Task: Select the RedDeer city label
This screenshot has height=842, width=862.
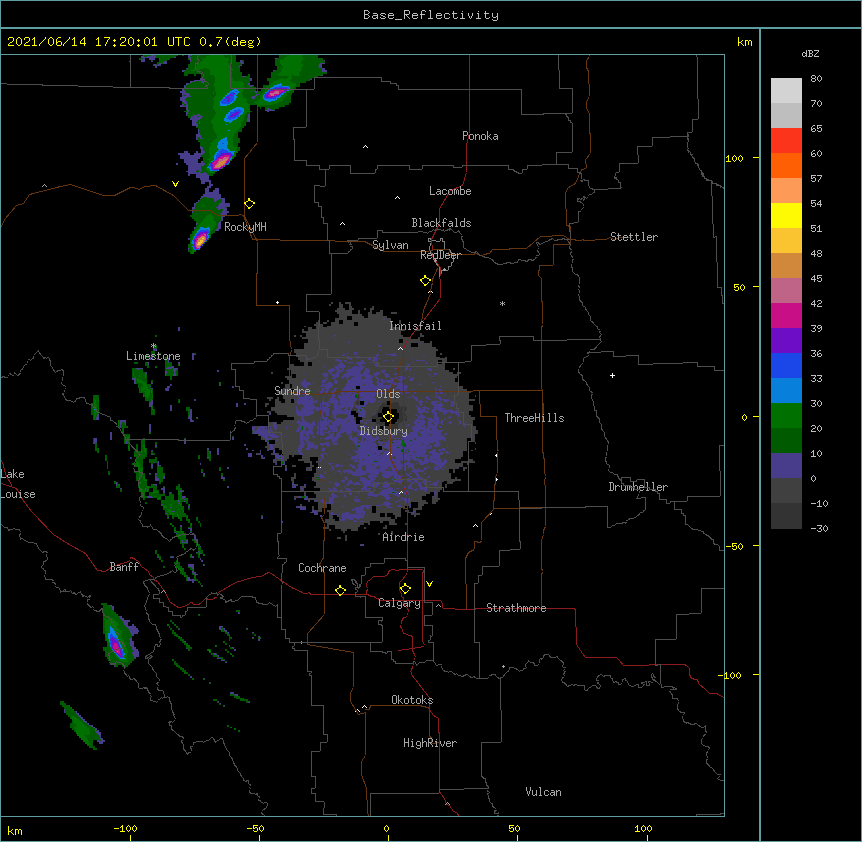Action: (440, 255)
